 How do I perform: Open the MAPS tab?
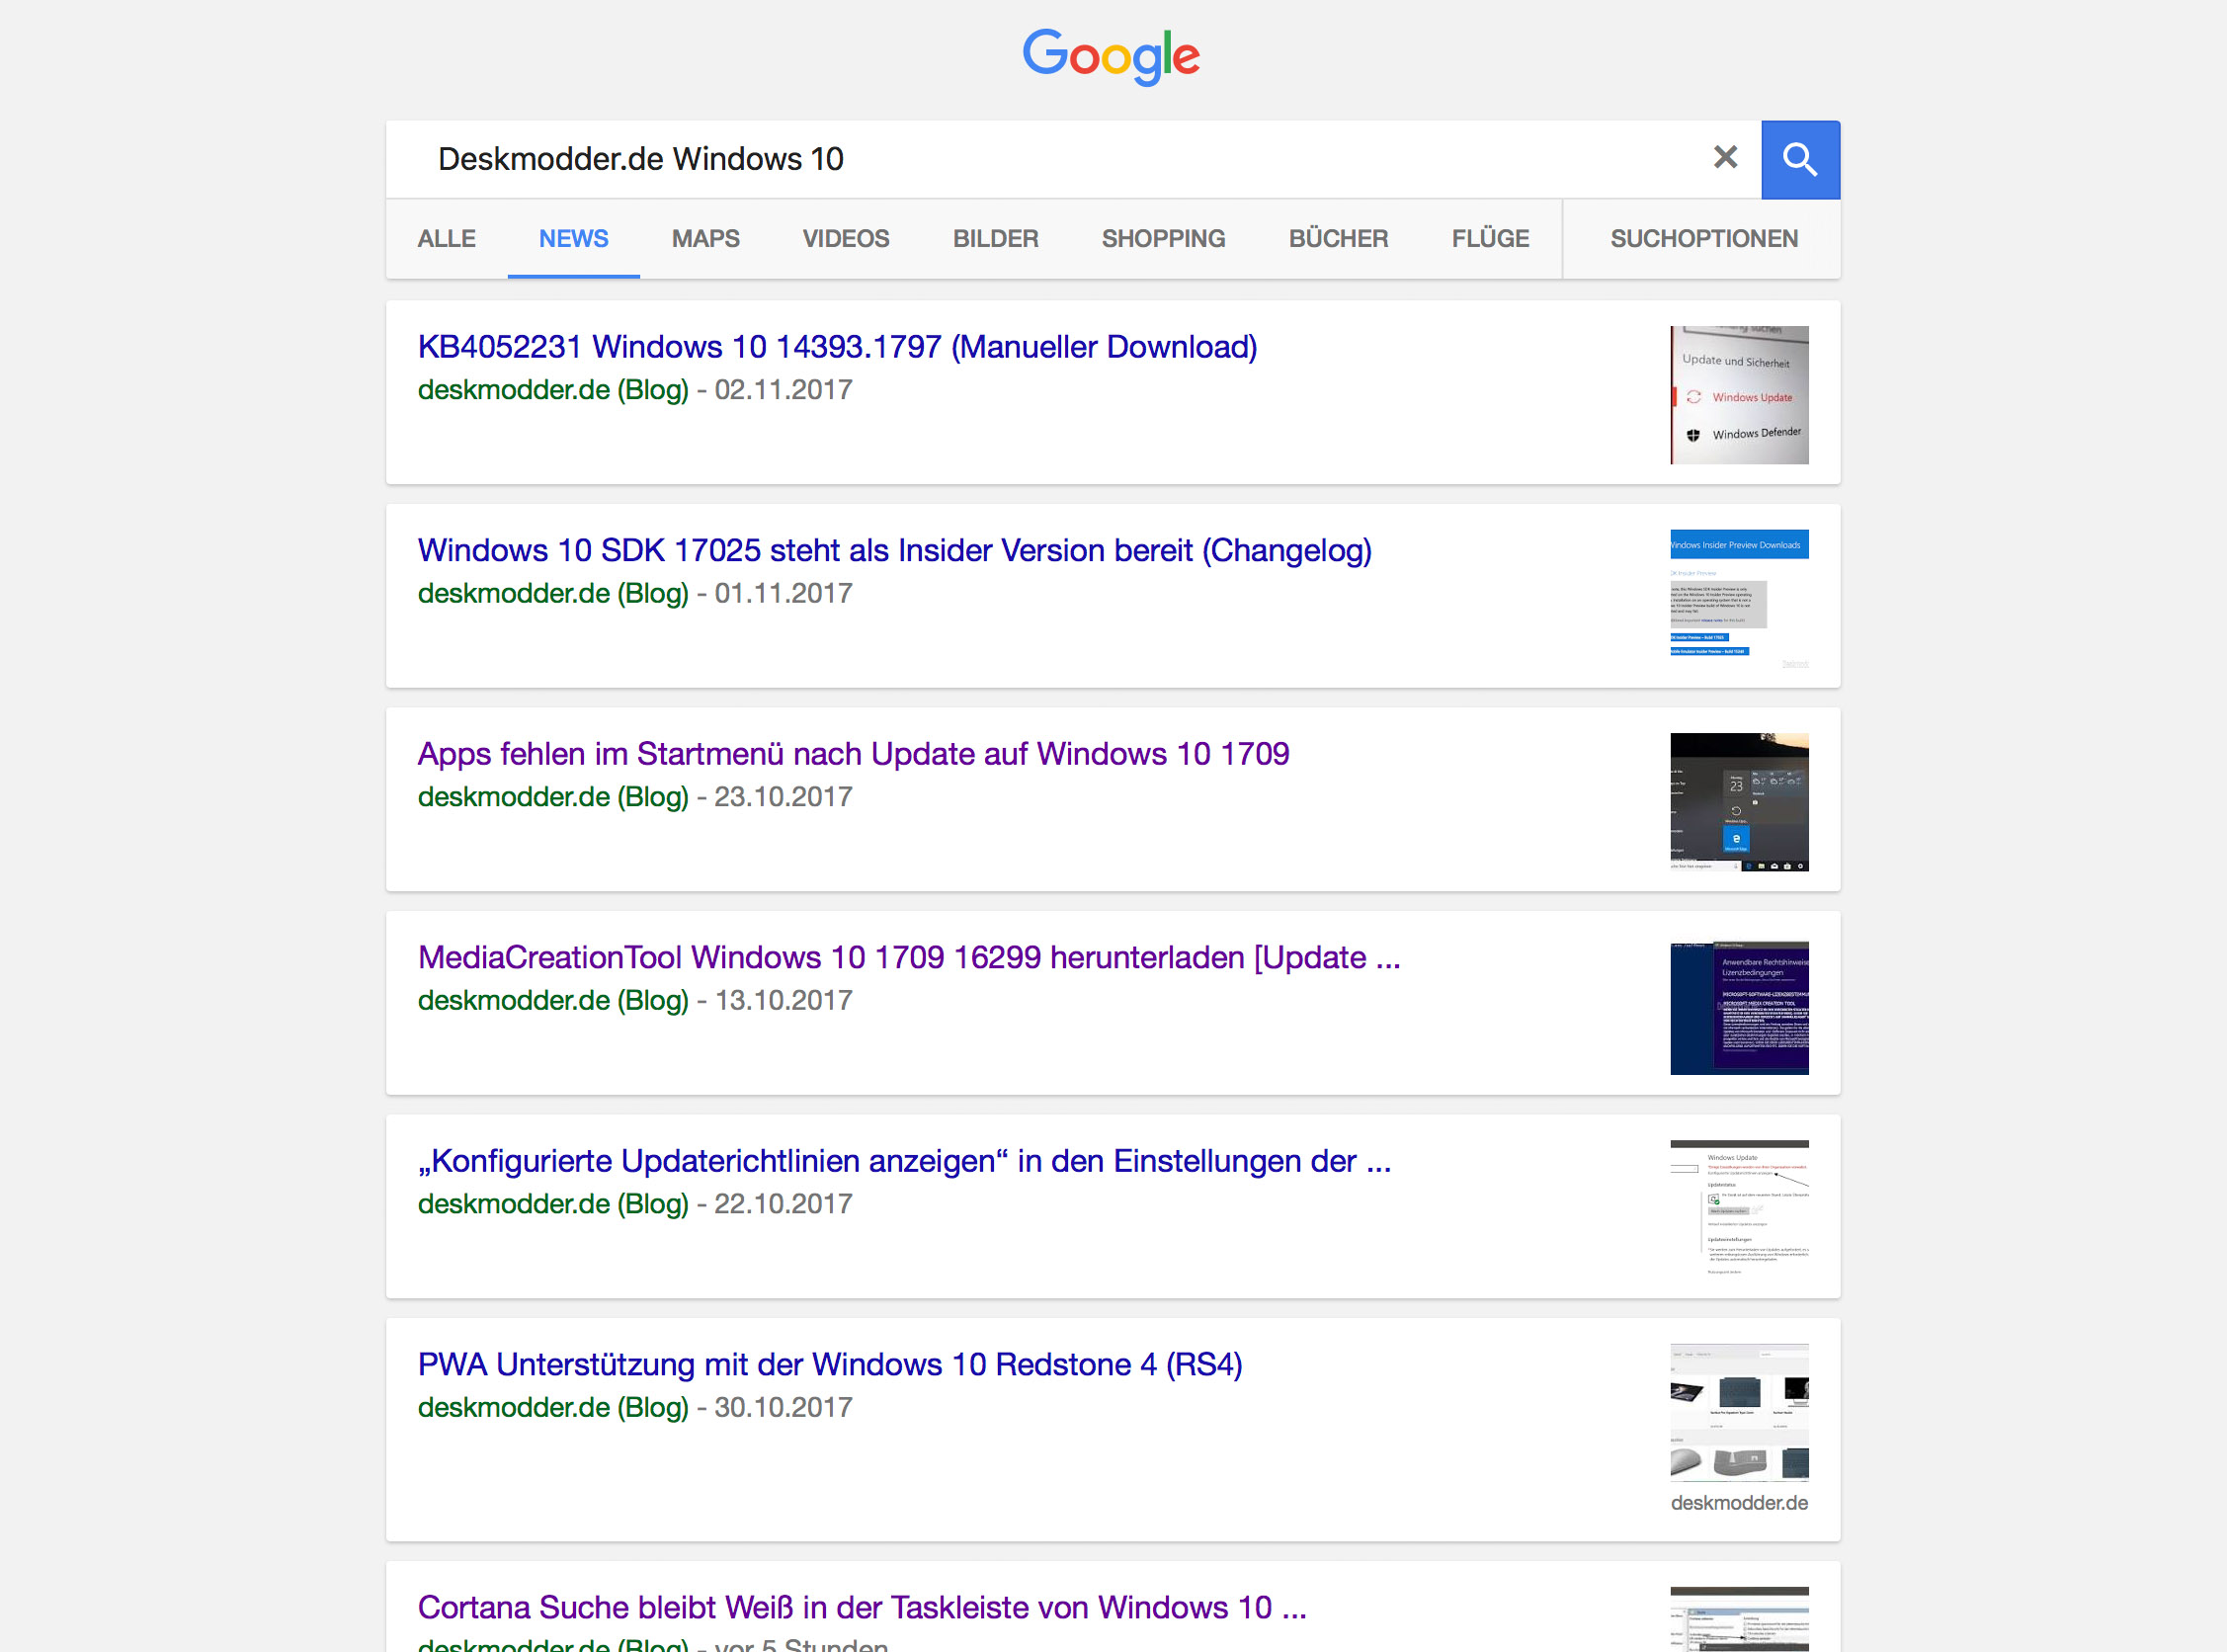[705, 239]
